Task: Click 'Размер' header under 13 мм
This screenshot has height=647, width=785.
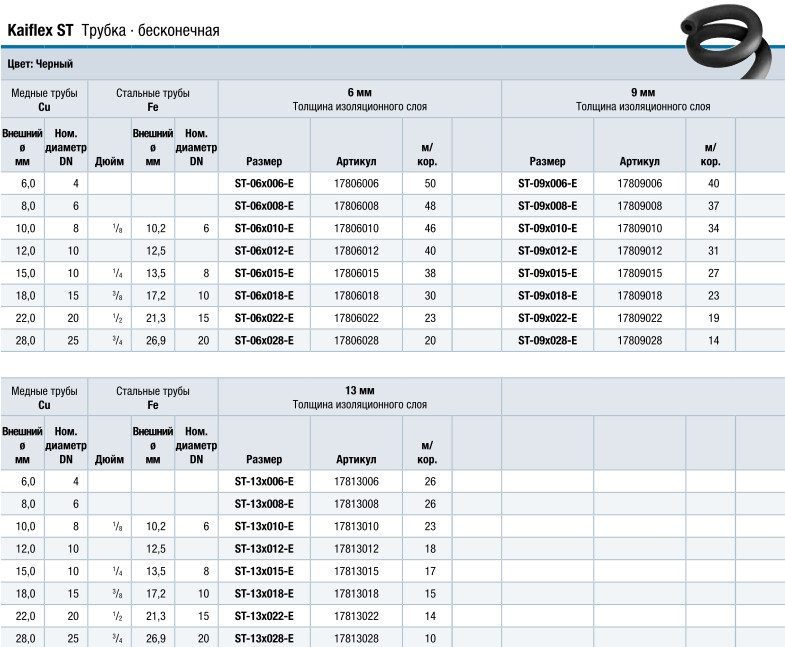Action: [264, 460]
